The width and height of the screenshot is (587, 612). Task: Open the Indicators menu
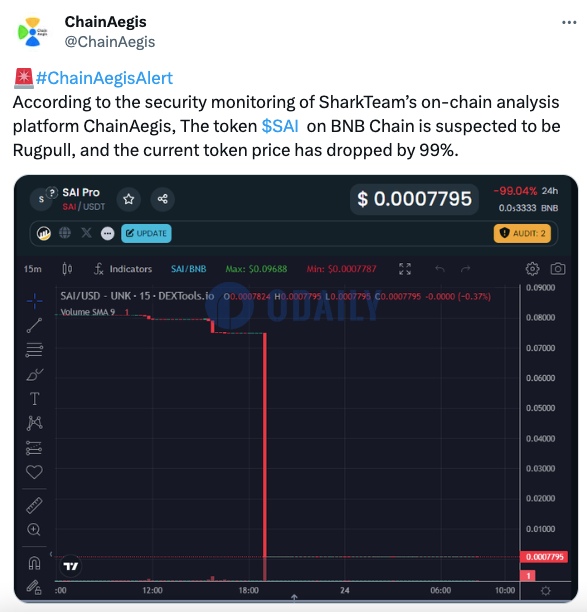(123, 269)
